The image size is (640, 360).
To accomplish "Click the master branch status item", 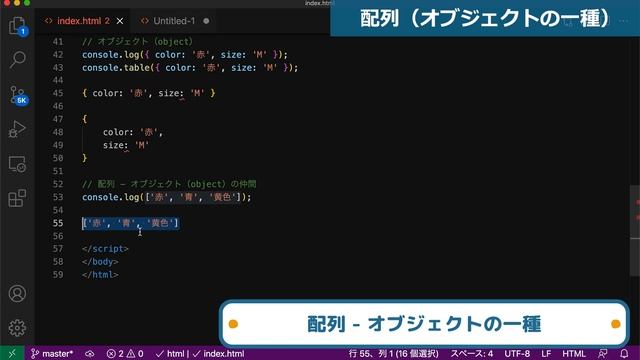I will pyautogui.click(x=52, y=353).
